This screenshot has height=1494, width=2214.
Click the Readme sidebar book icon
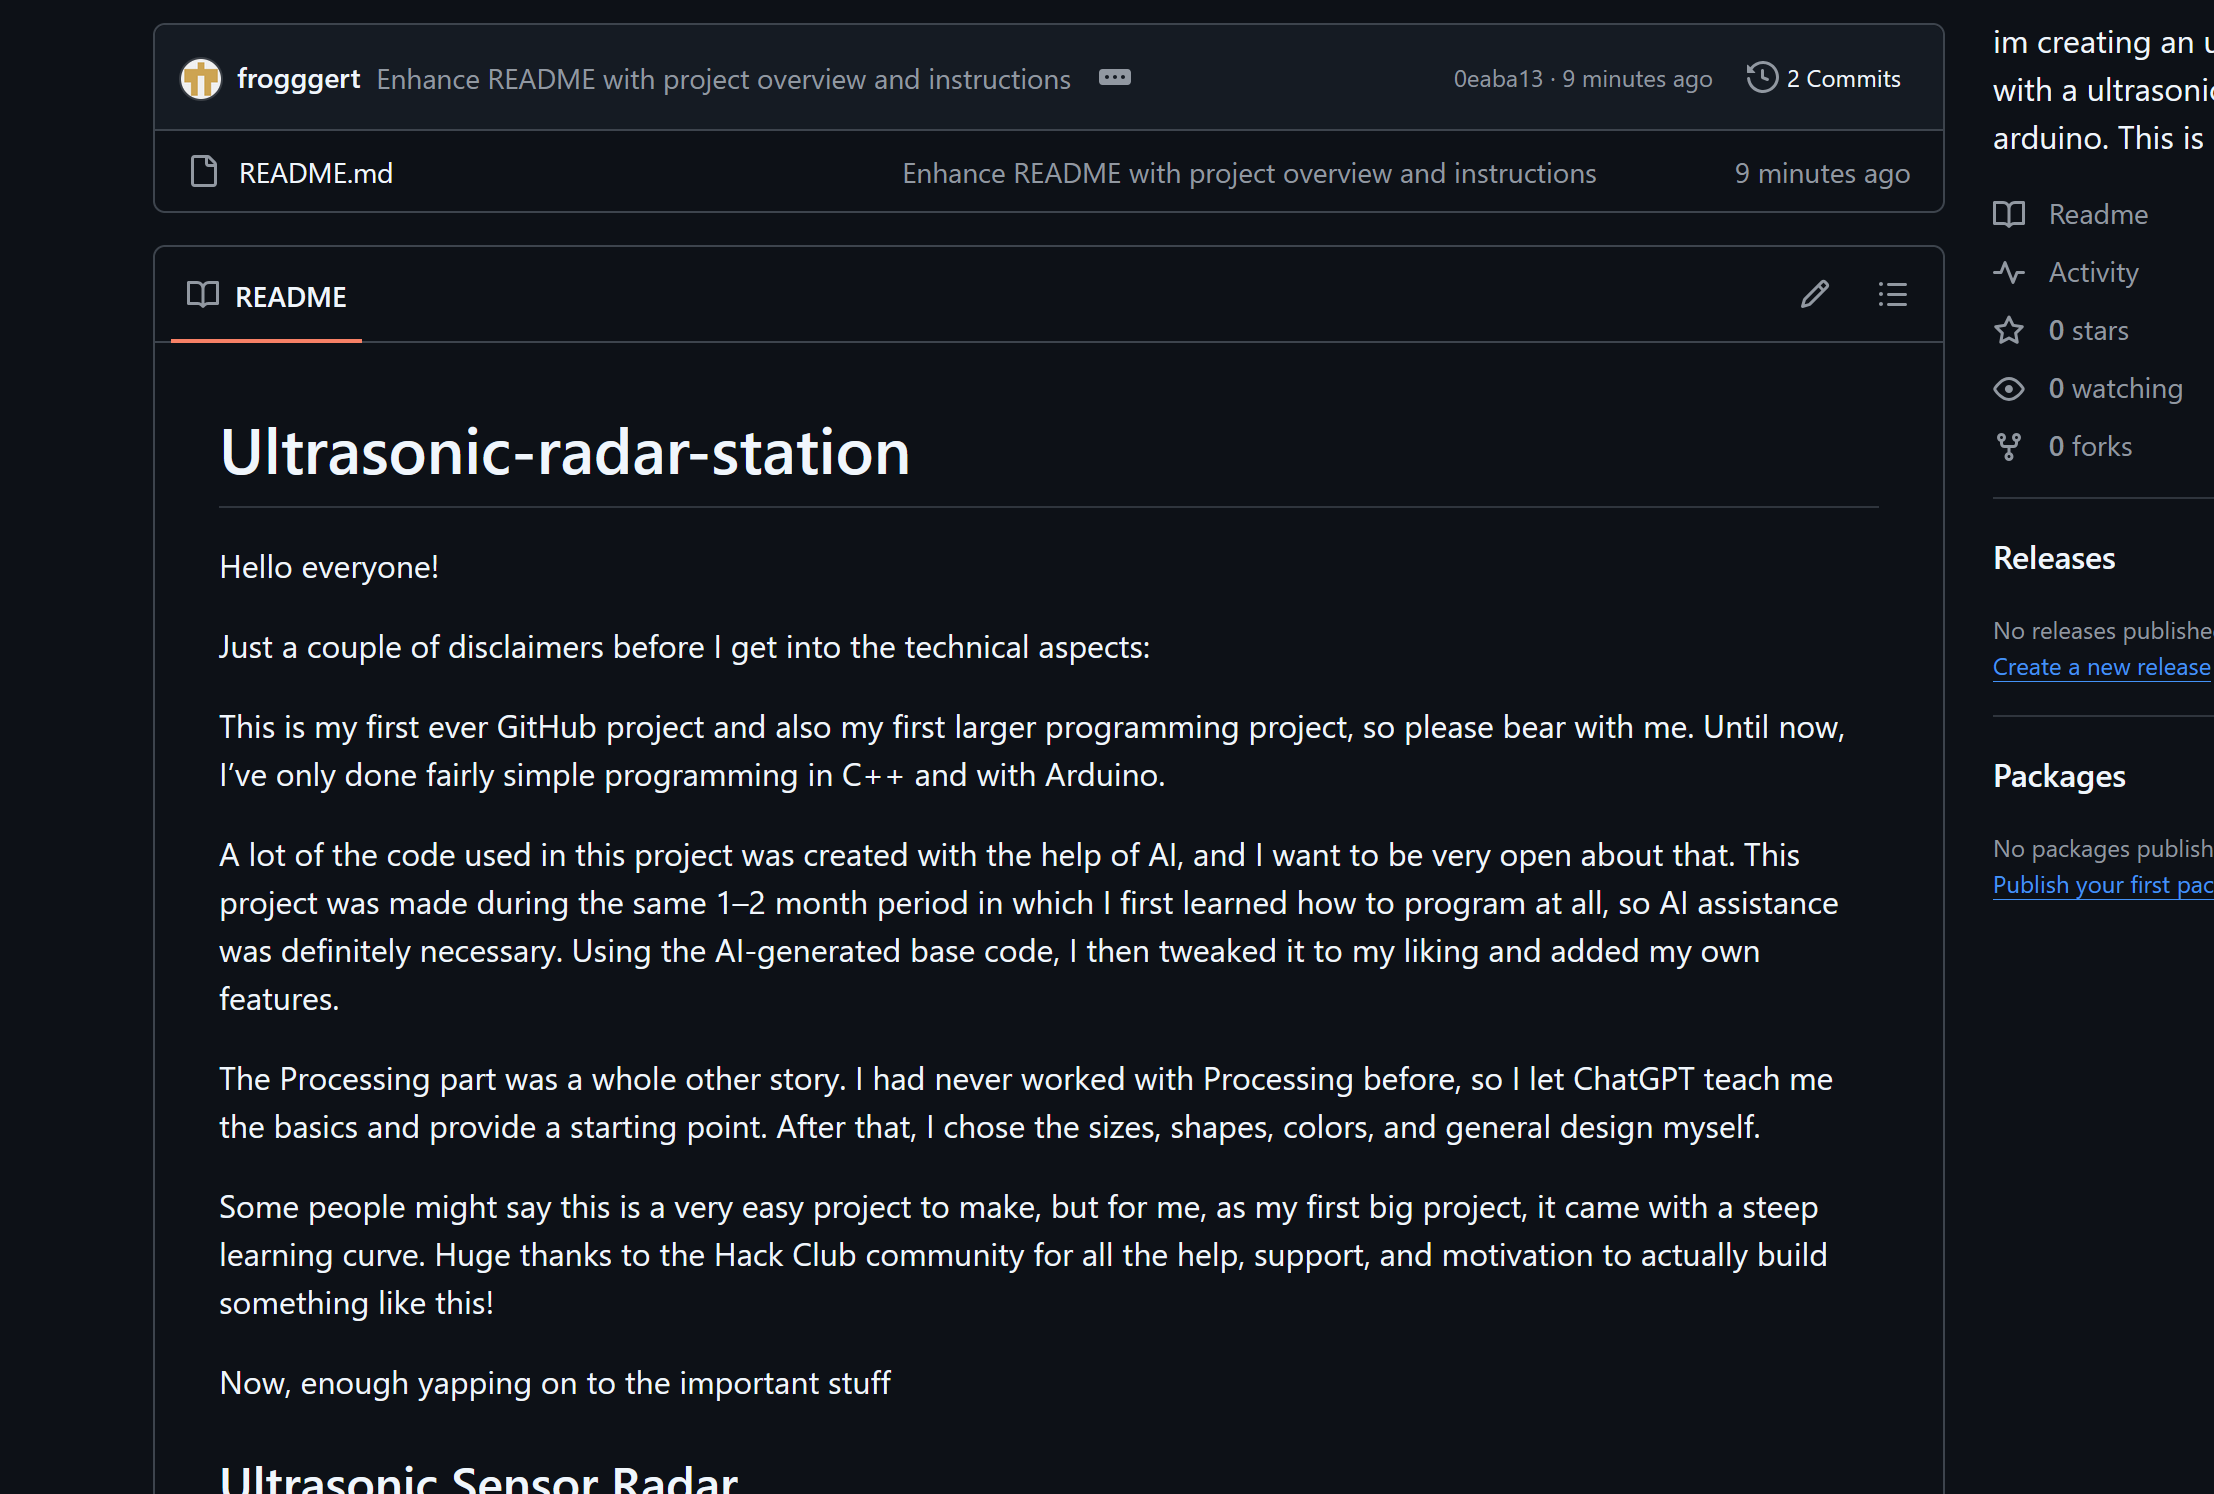pos(2009,214)
